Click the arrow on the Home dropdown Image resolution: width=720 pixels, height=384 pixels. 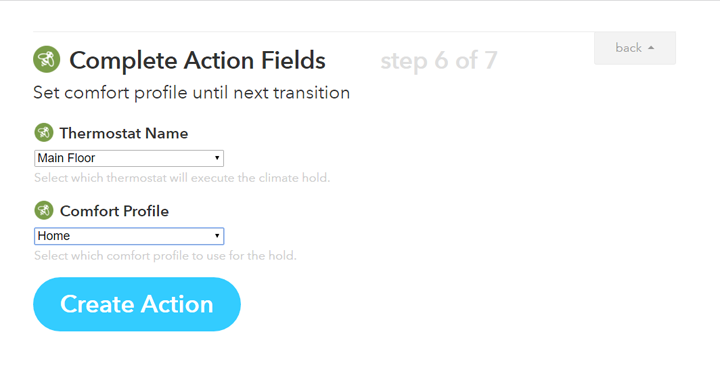tap(217, 236)
